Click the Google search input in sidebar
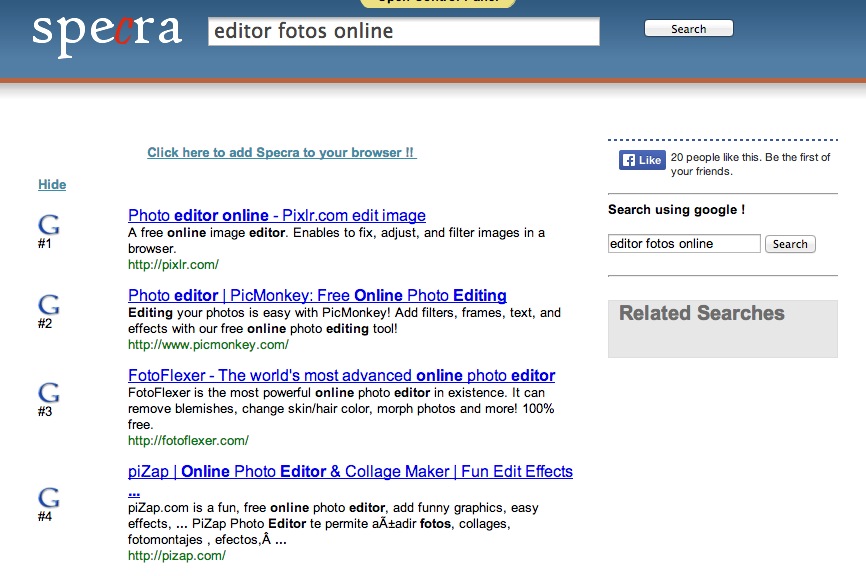Screen dimensions: 866x576 [684, 244]
